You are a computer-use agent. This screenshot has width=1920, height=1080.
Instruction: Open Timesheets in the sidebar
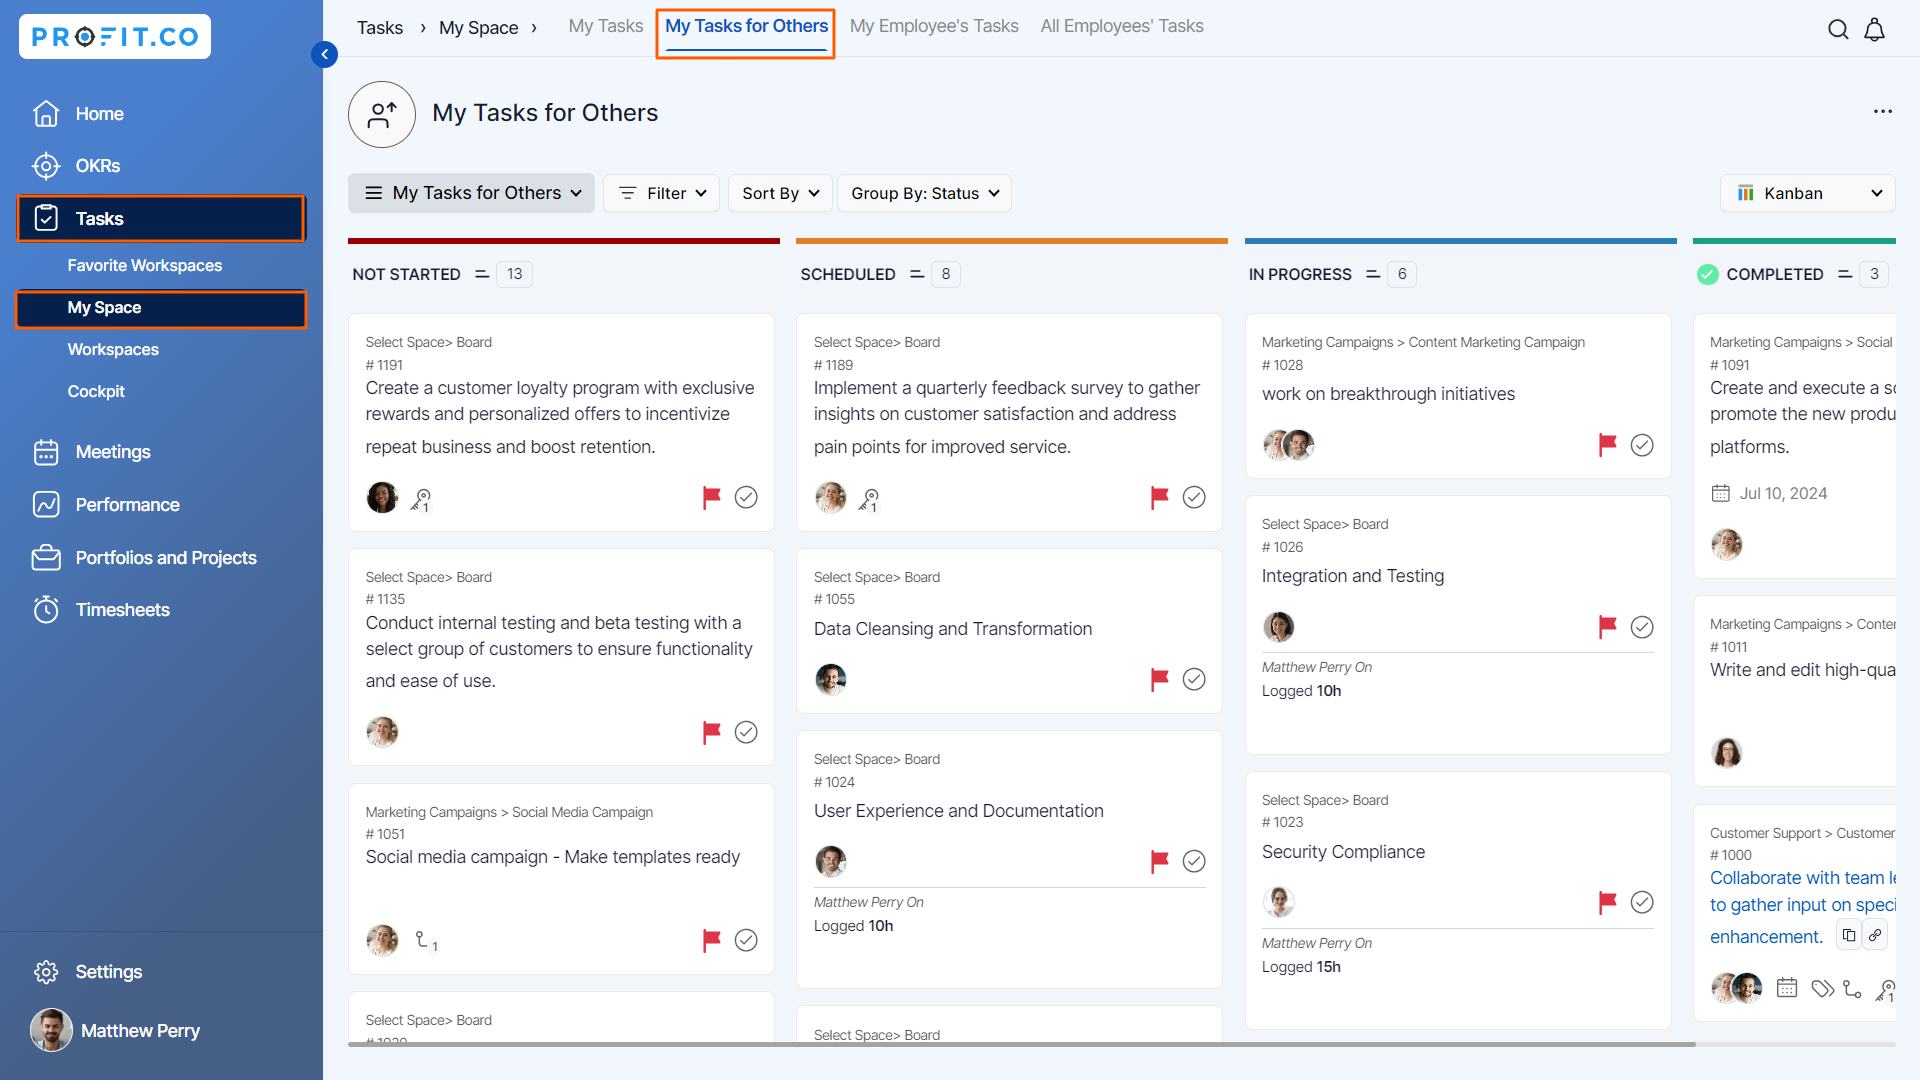(x=122, y=609)
